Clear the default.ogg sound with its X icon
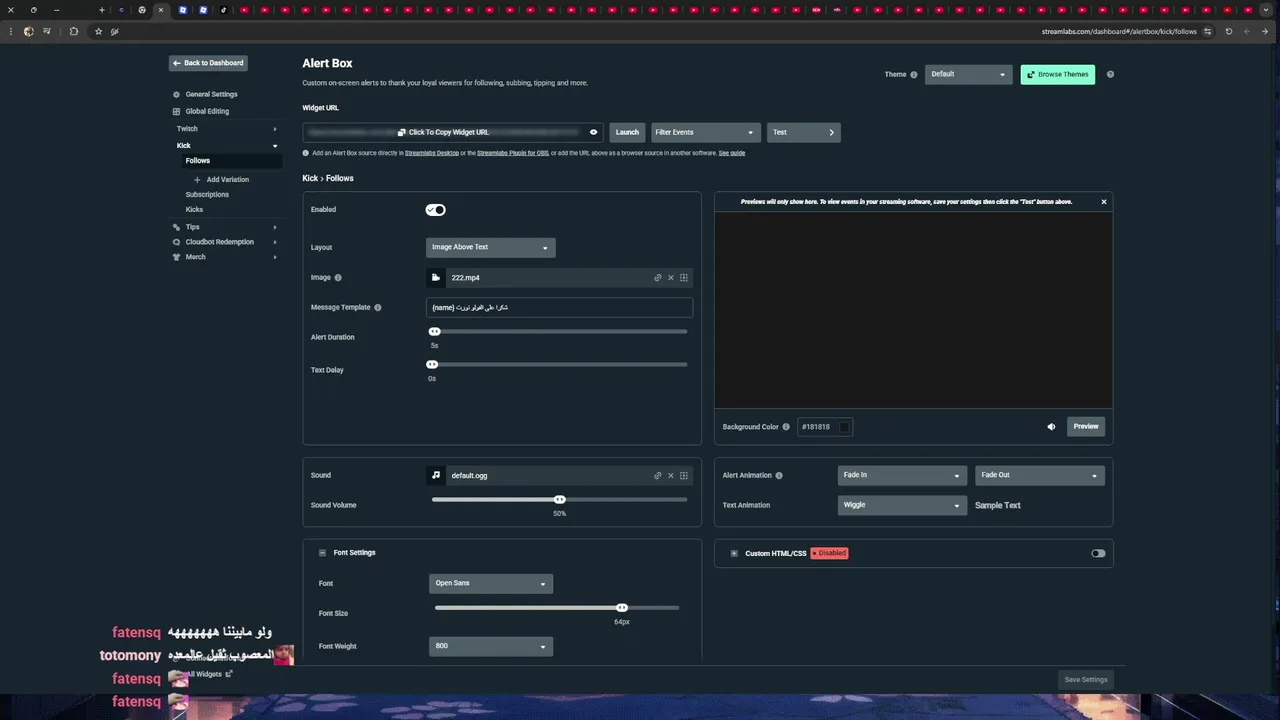Viewport: 1280px width, 720px height. tap(671, 476)
